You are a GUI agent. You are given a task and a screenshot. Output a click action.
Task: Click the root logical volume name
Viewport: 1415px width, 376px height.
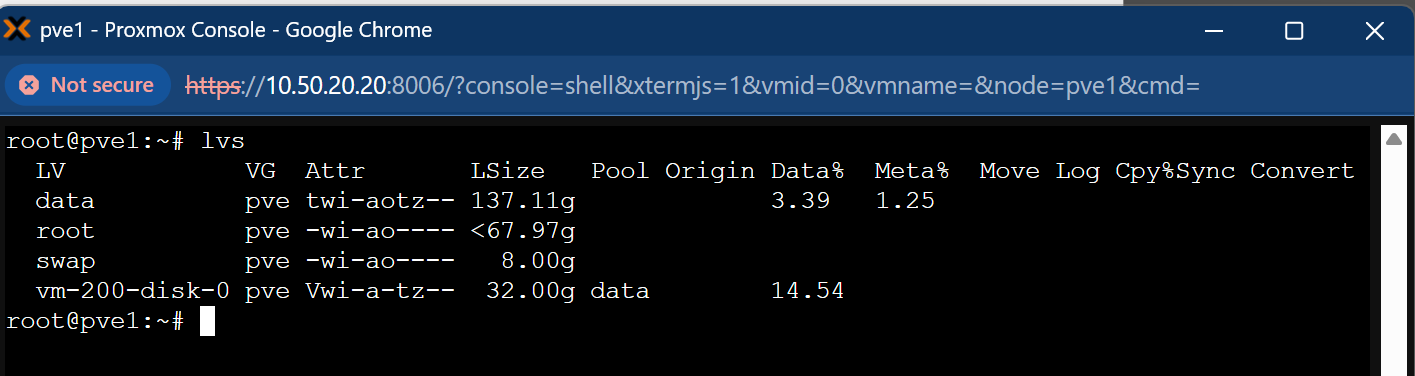[65, 231]
